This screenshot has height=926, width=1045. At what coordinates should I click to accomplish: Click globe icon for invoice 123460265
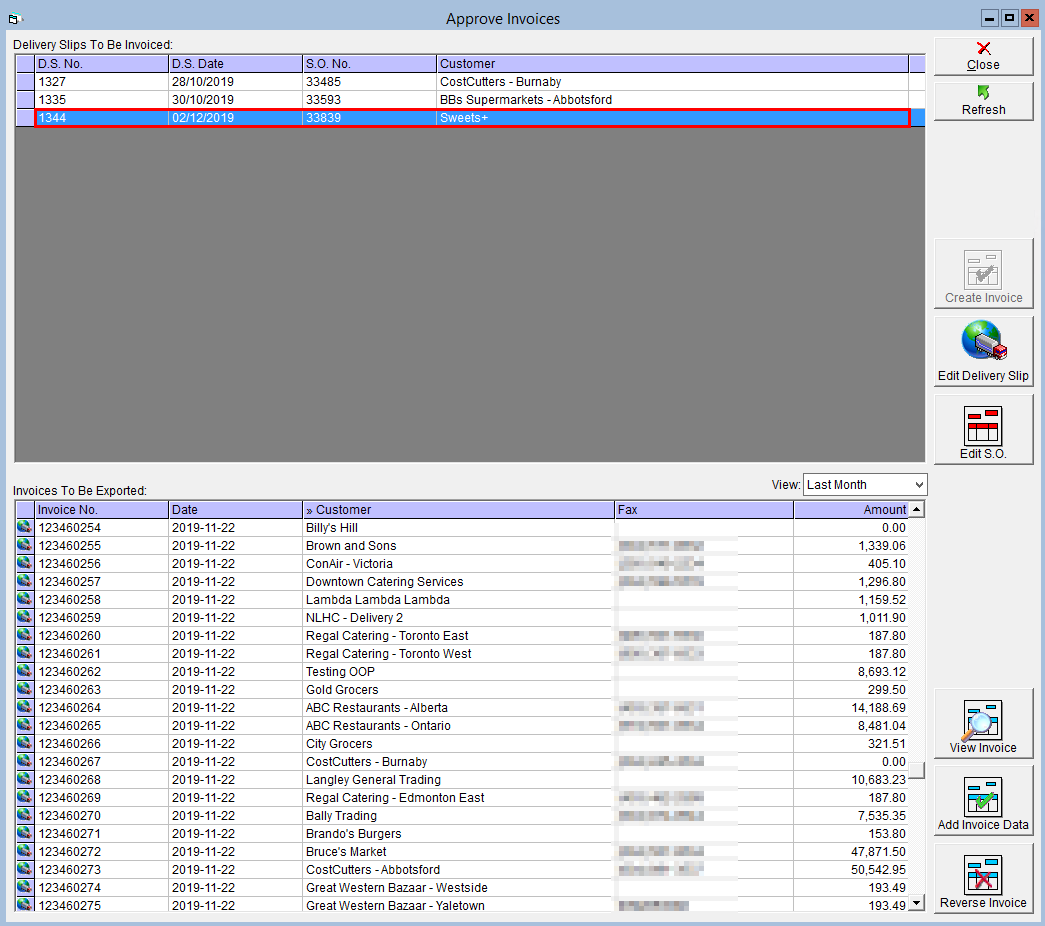point(25,725)
